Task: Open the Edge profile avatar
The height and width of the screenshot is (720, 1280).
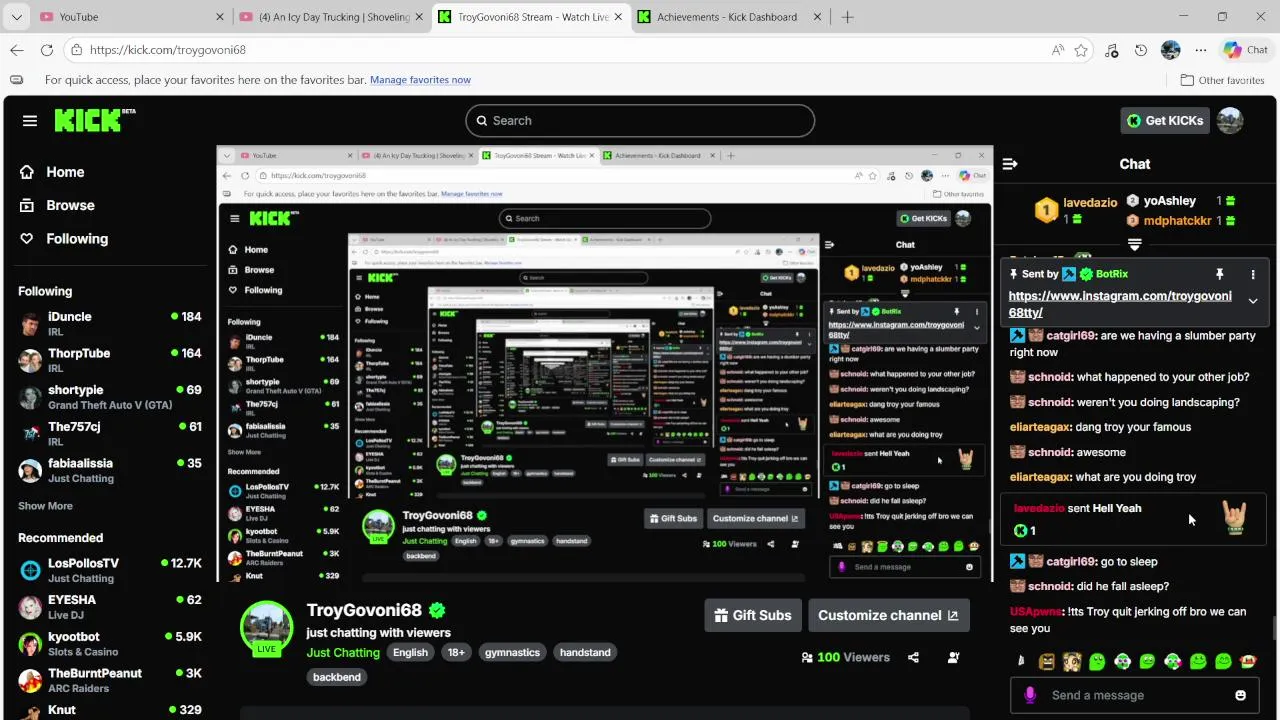Action: (1171, 50)
